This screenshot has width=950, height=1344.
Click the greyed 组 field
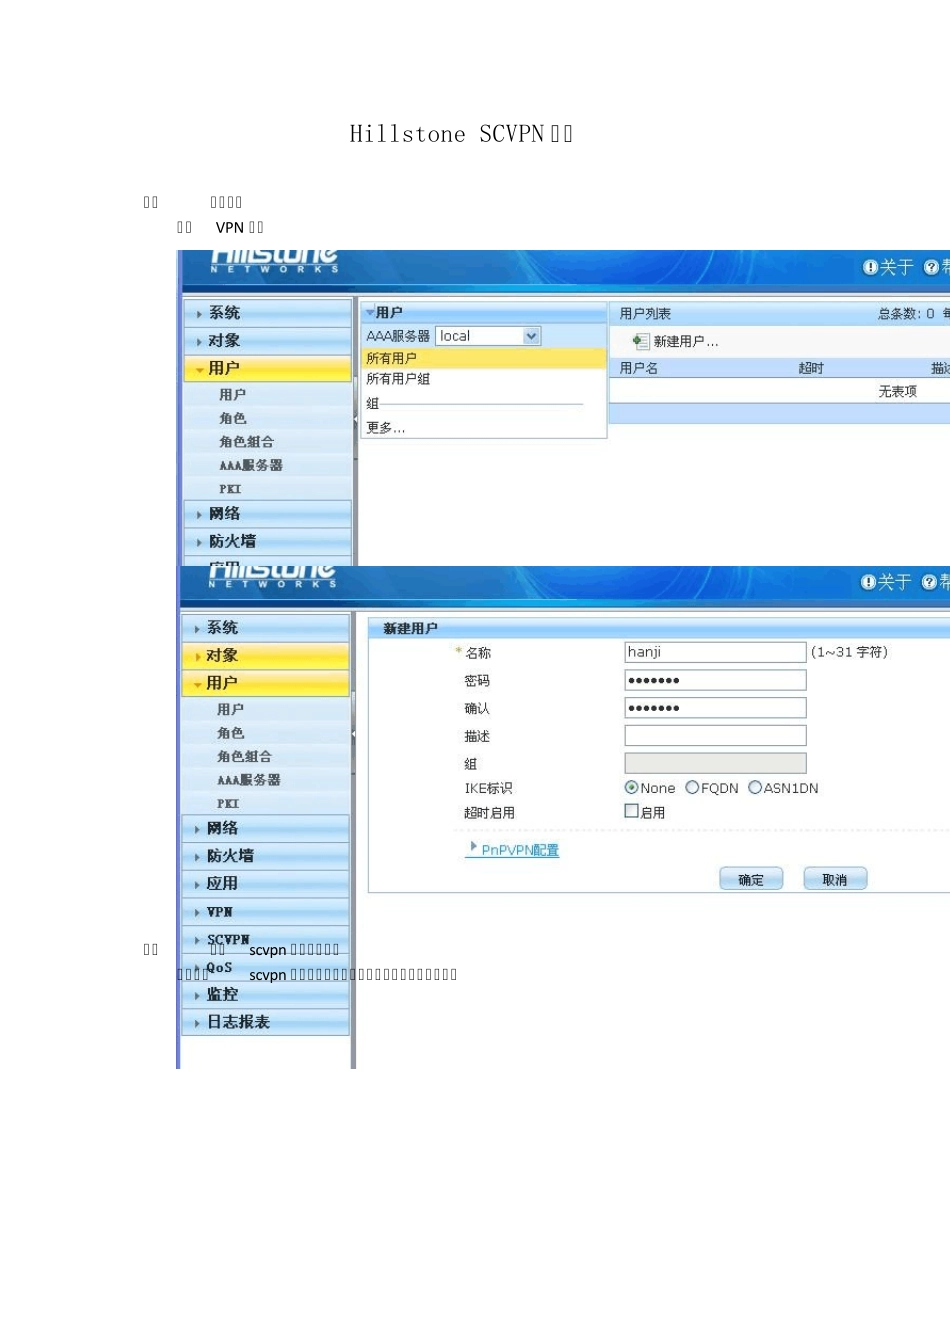[x=715, y=763]
